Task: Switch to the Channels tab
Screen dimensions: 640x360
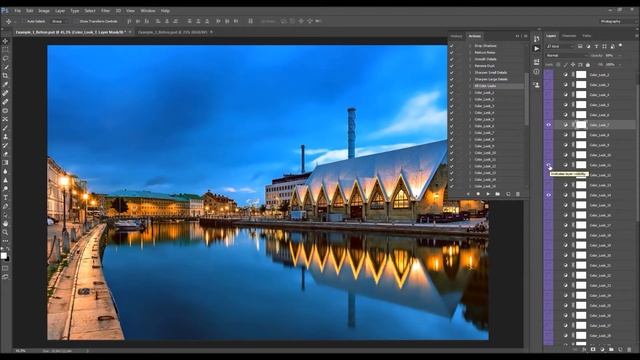Action: [569, 36]
